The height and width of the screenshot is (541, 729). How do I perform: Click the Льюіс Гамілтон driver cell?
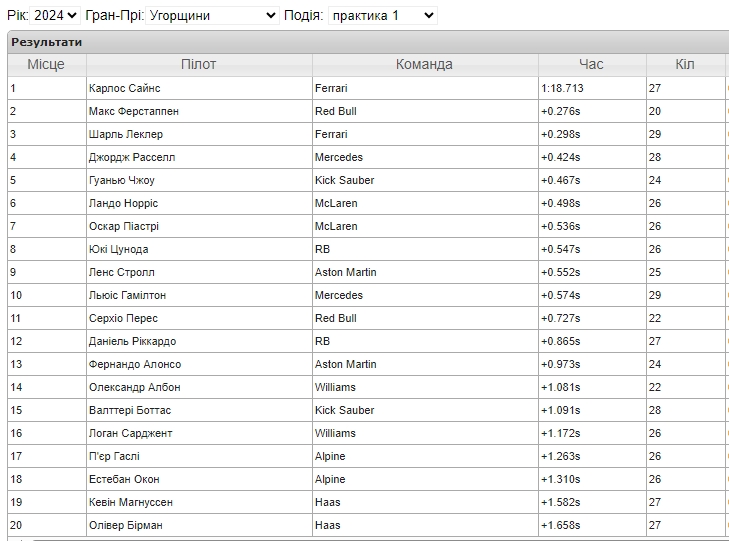[x=199, y=295]
